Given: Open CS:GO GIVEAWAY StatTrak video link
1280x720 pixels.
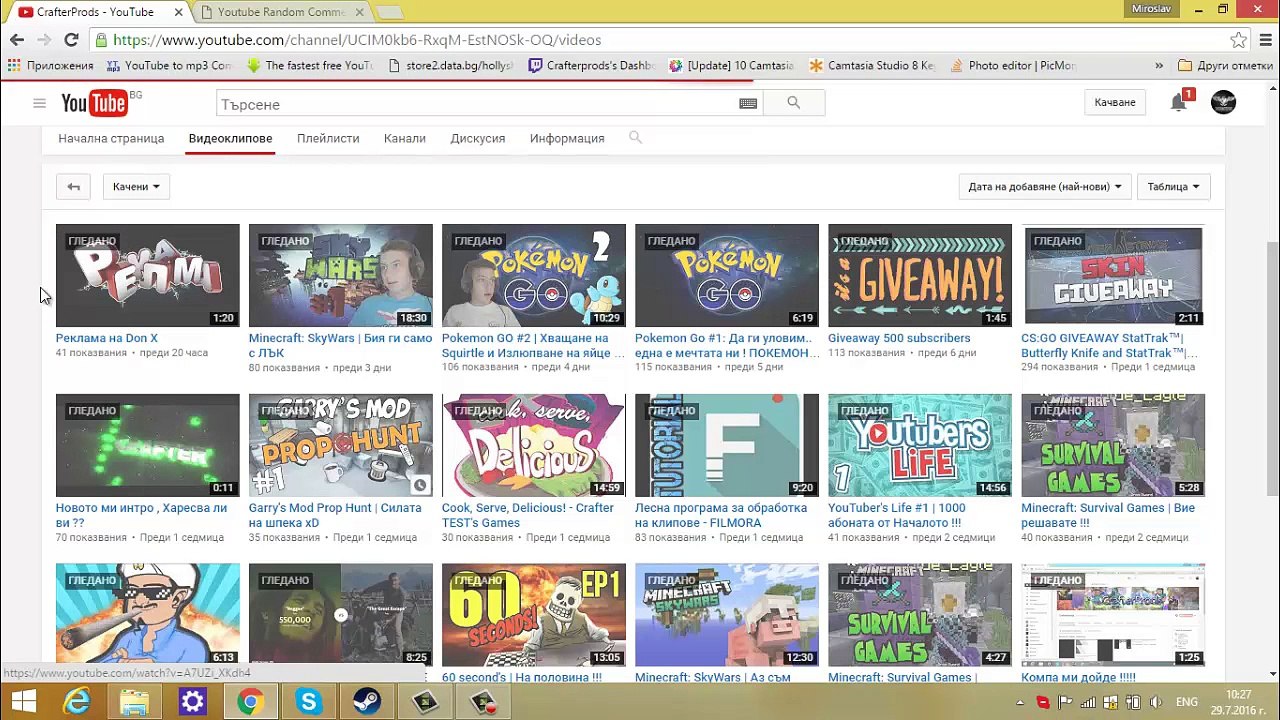Looking at the screenshot, I should coord(1109,345).
